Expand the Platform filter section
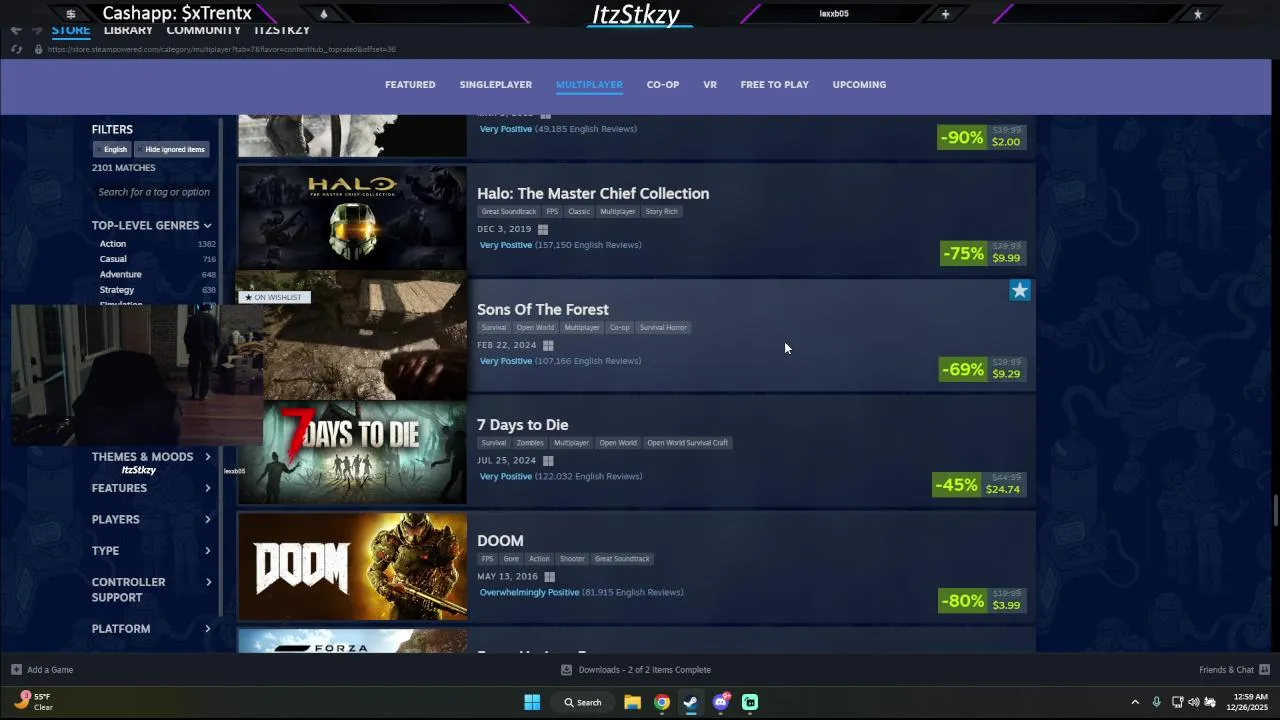1280x720 pixels. (x=152, y=629)
